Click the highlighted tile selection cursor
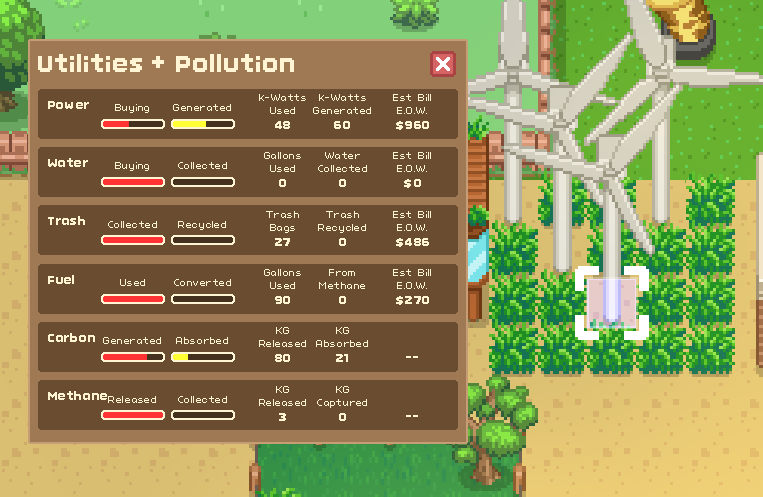Image resolution: width=763 pixels, height=497 pixels. [x=612, y=302]
